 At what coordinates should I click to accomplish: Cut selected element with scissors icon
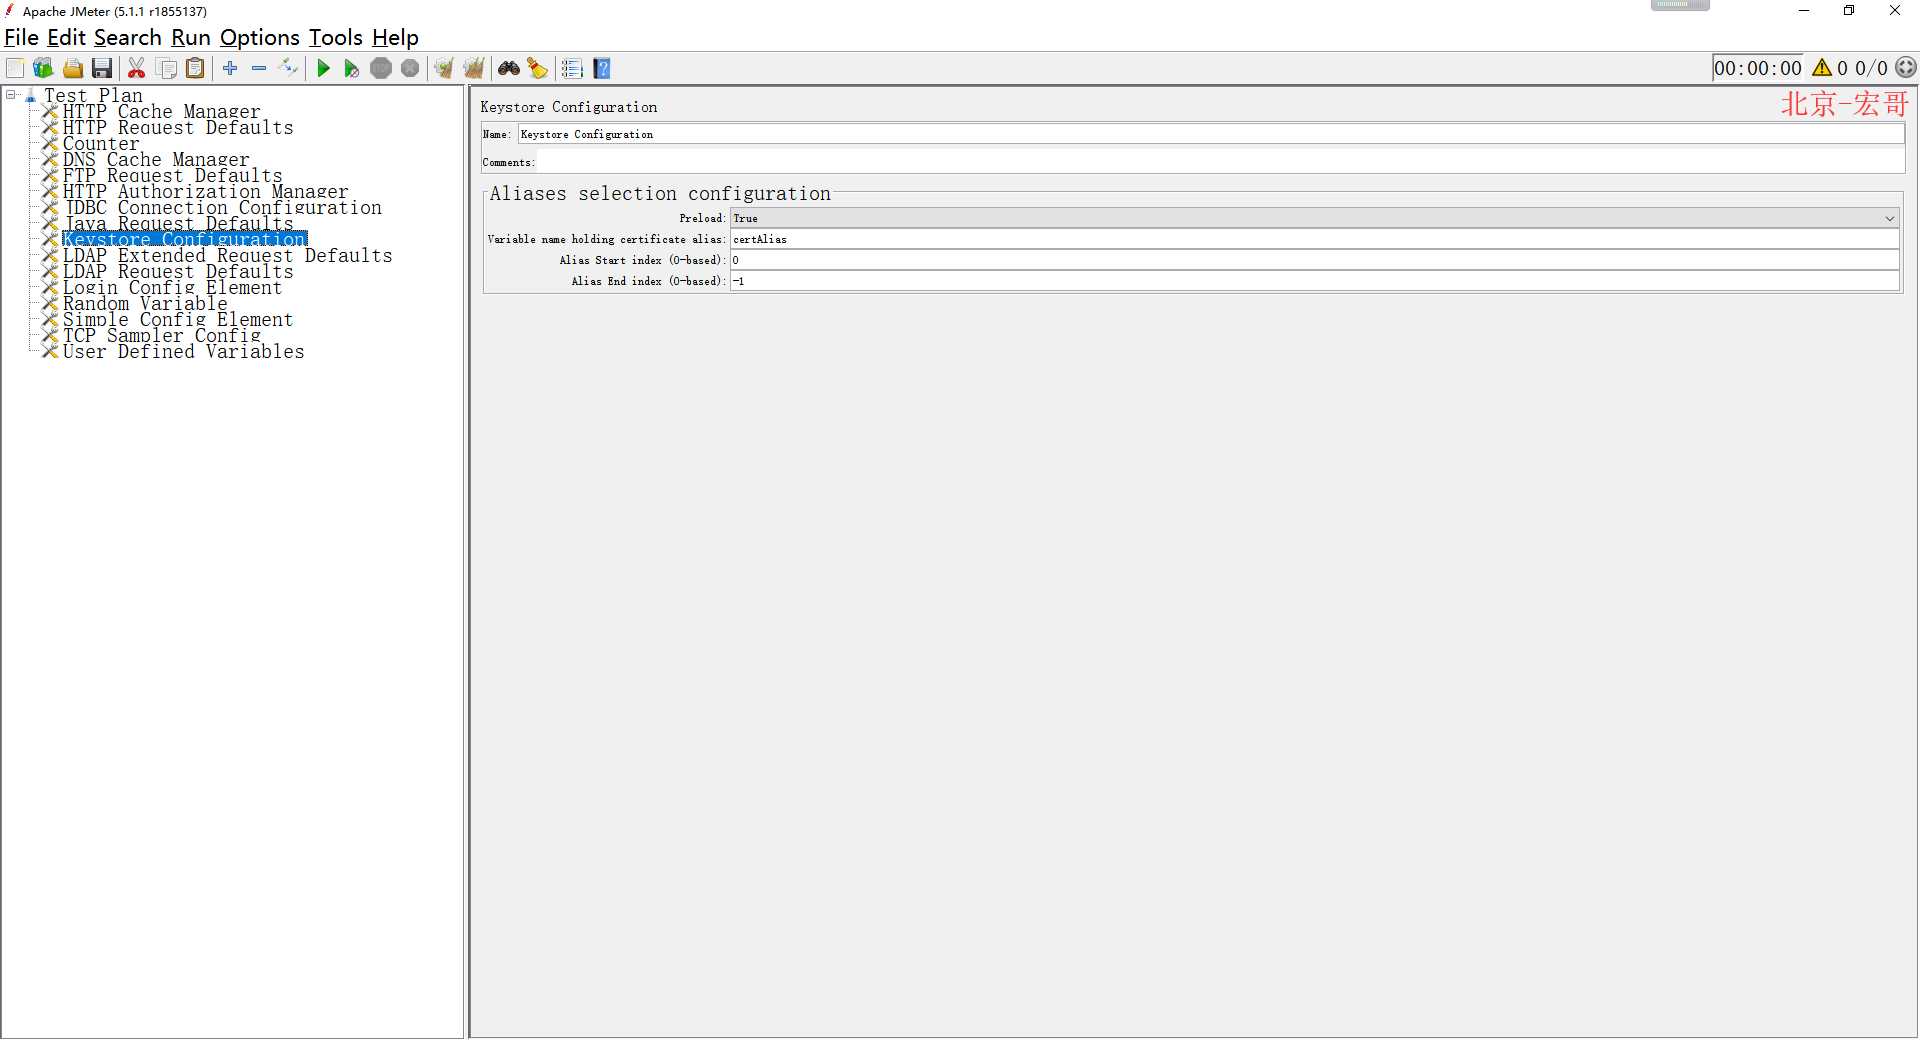pos(137,68)
